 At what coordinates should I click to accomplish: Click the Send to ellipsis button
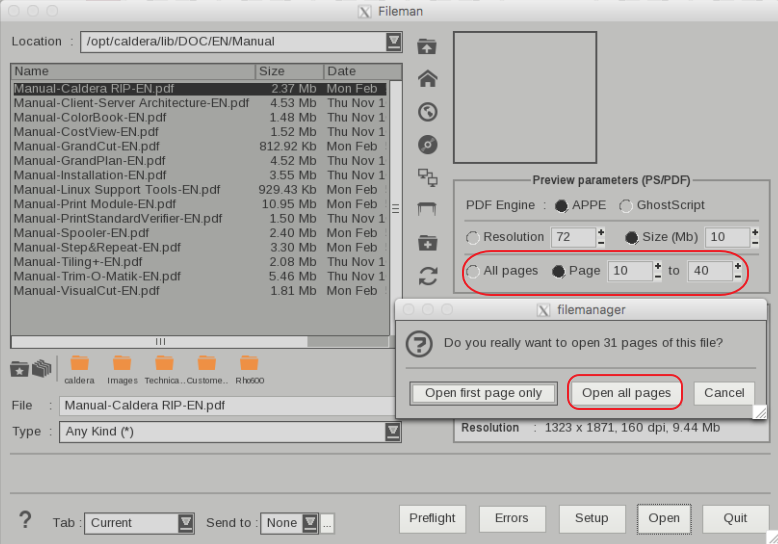click(327, 523)
